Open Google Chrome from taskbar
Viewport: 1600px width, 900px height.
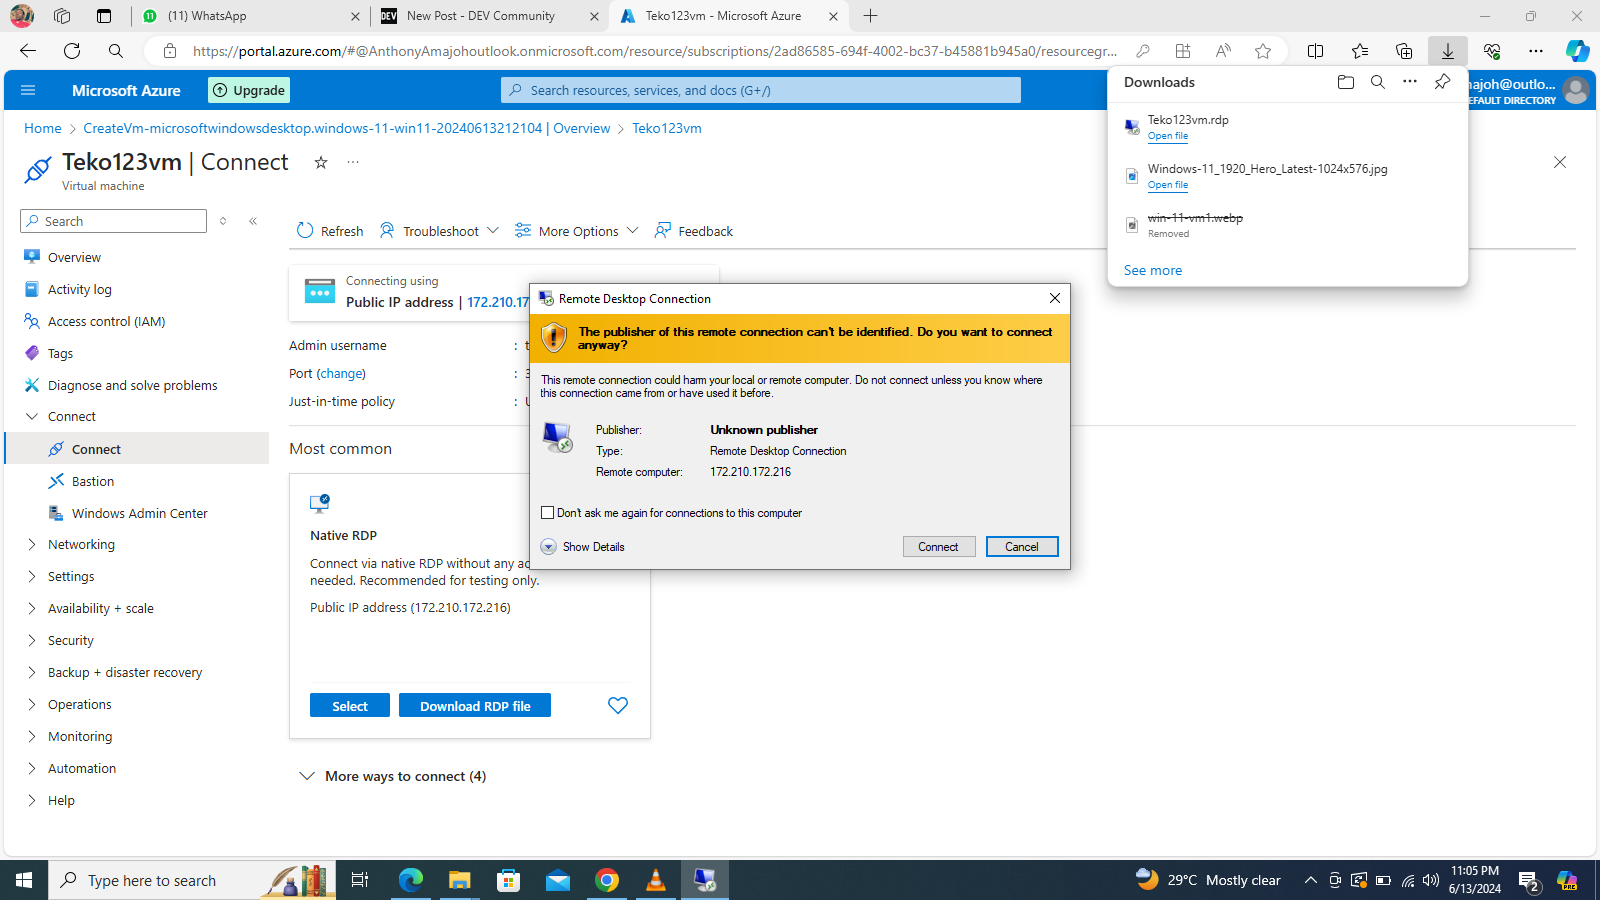(x=607, y=880)
